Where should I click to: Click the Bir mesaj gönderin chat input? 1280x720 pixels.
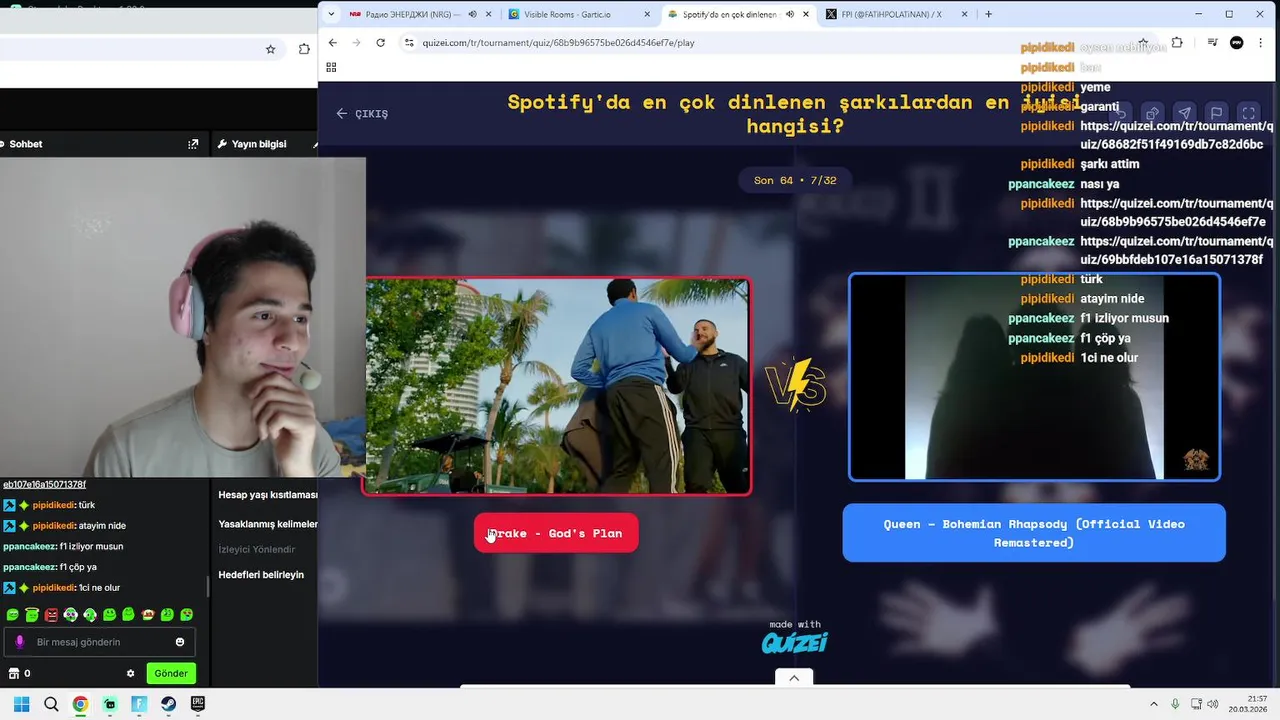[100, 642]
